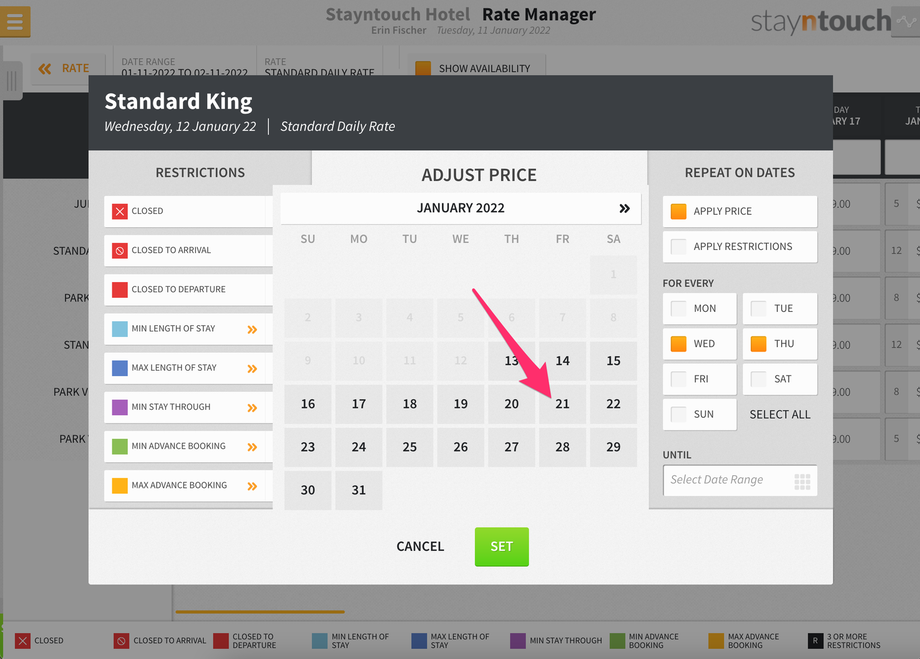920x659 pixels.
Task: Click the Max Length of Stay dark blue swatch
Action: coord(120,368)
